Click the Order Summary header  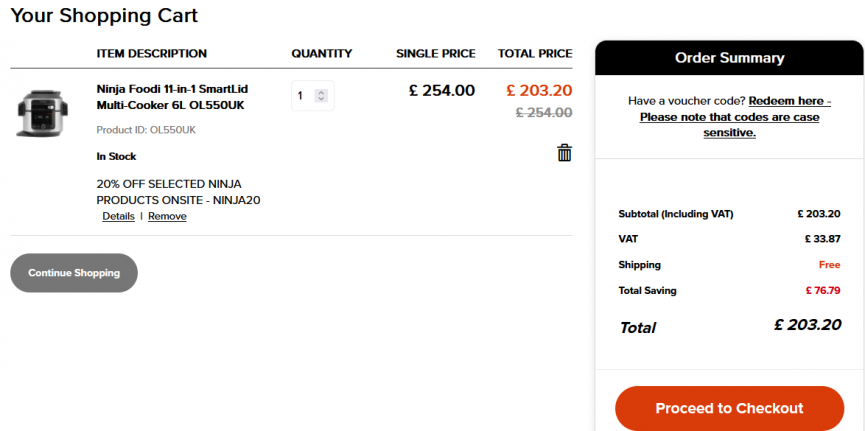[729, 58]
